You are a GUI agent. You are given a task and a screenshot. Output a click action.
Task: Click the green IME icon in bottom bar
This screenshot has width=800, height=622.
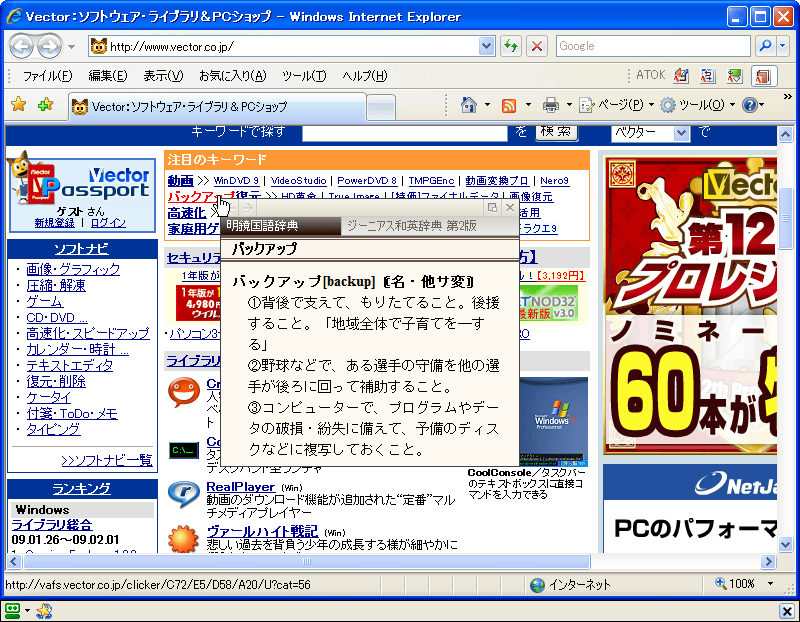click(12, 610)
